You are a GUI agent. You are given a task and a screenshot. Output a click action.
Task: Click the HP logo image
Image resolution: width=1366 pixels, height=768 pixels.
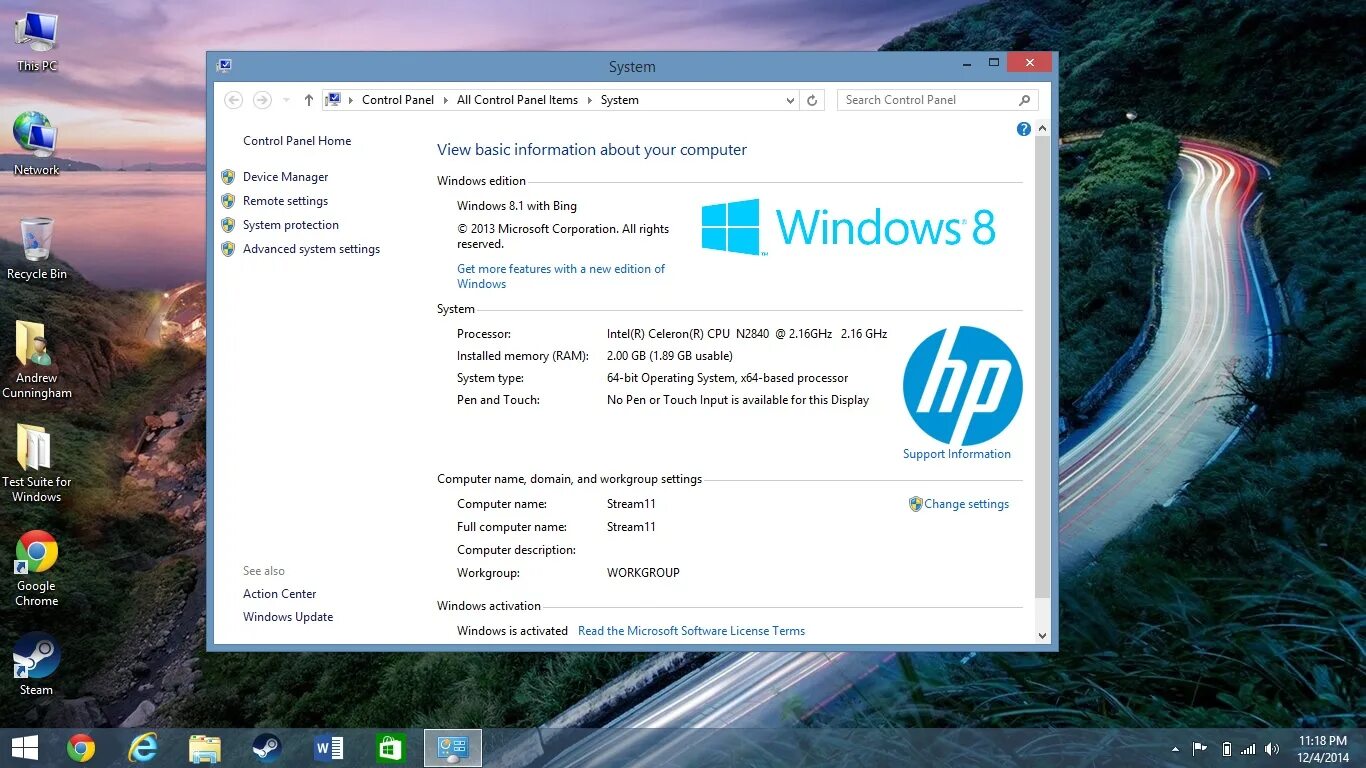point(962,386)
